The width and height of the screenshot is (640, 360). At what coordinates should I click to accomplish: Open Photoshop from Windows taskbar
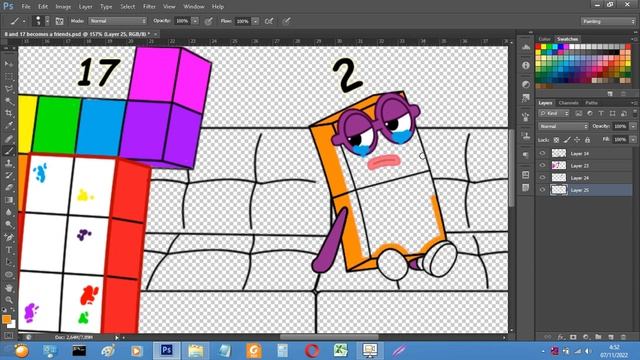(167, 351)
